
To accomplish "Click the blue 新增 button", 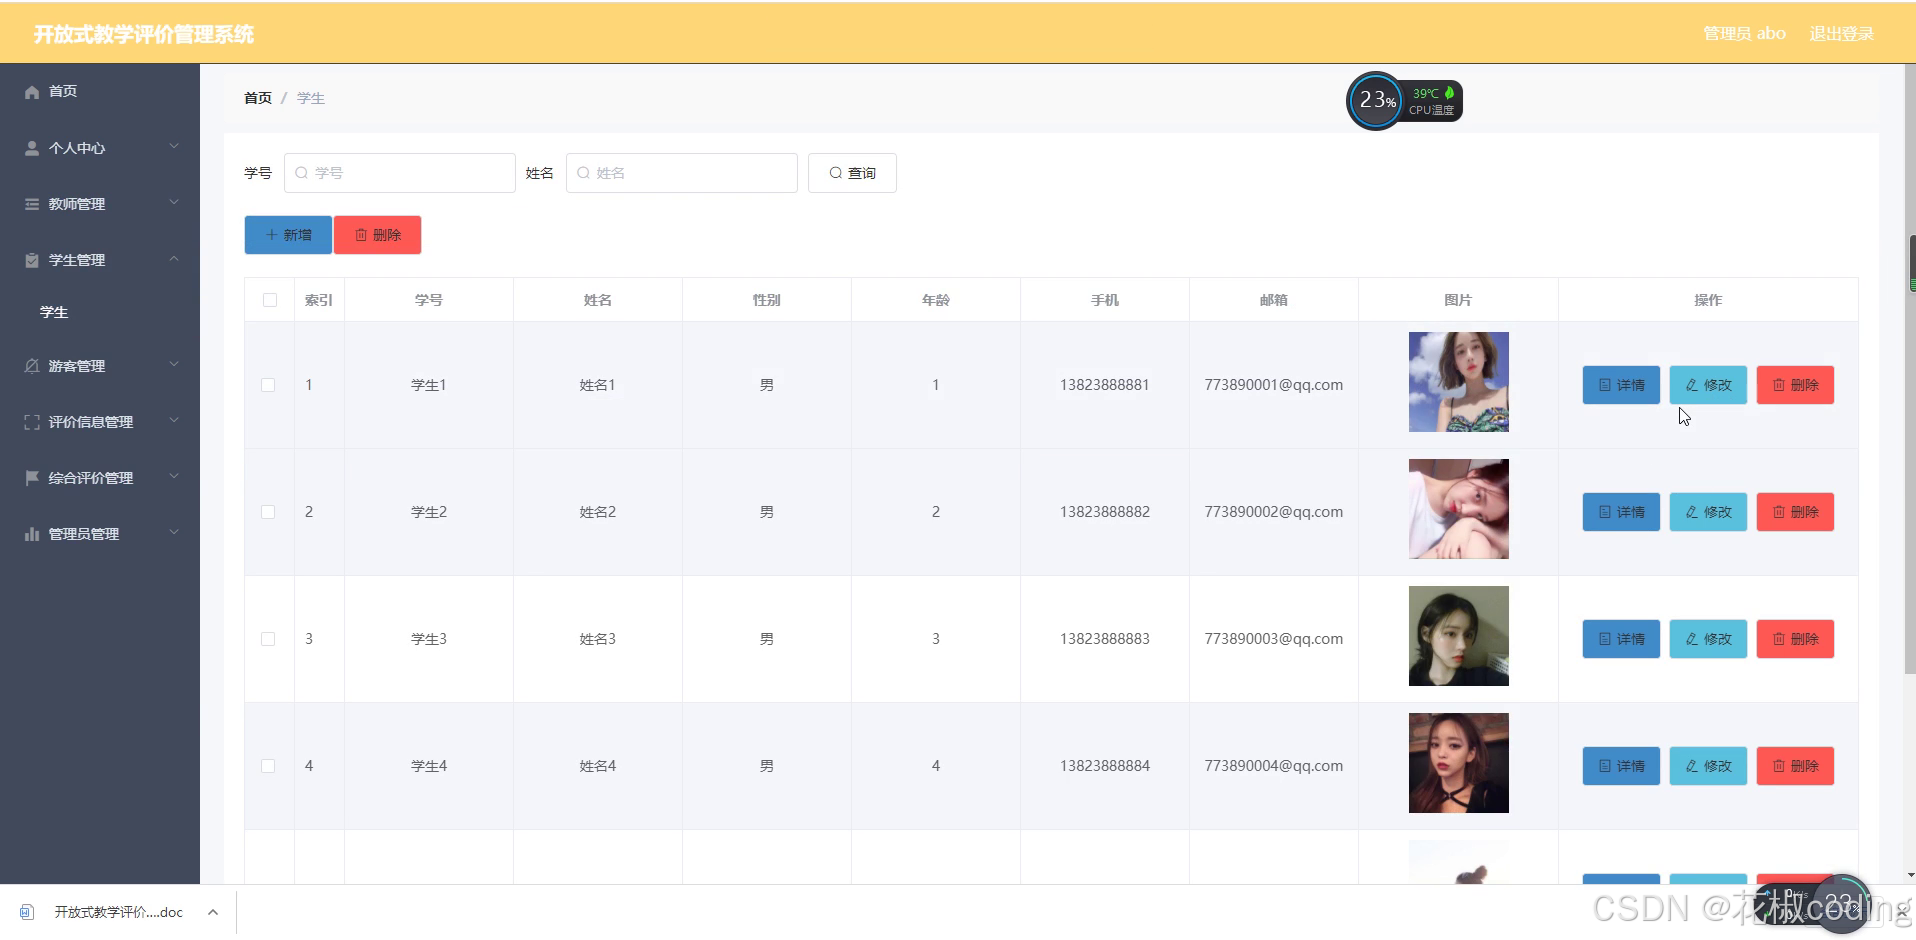I will (x=288, y=235).
